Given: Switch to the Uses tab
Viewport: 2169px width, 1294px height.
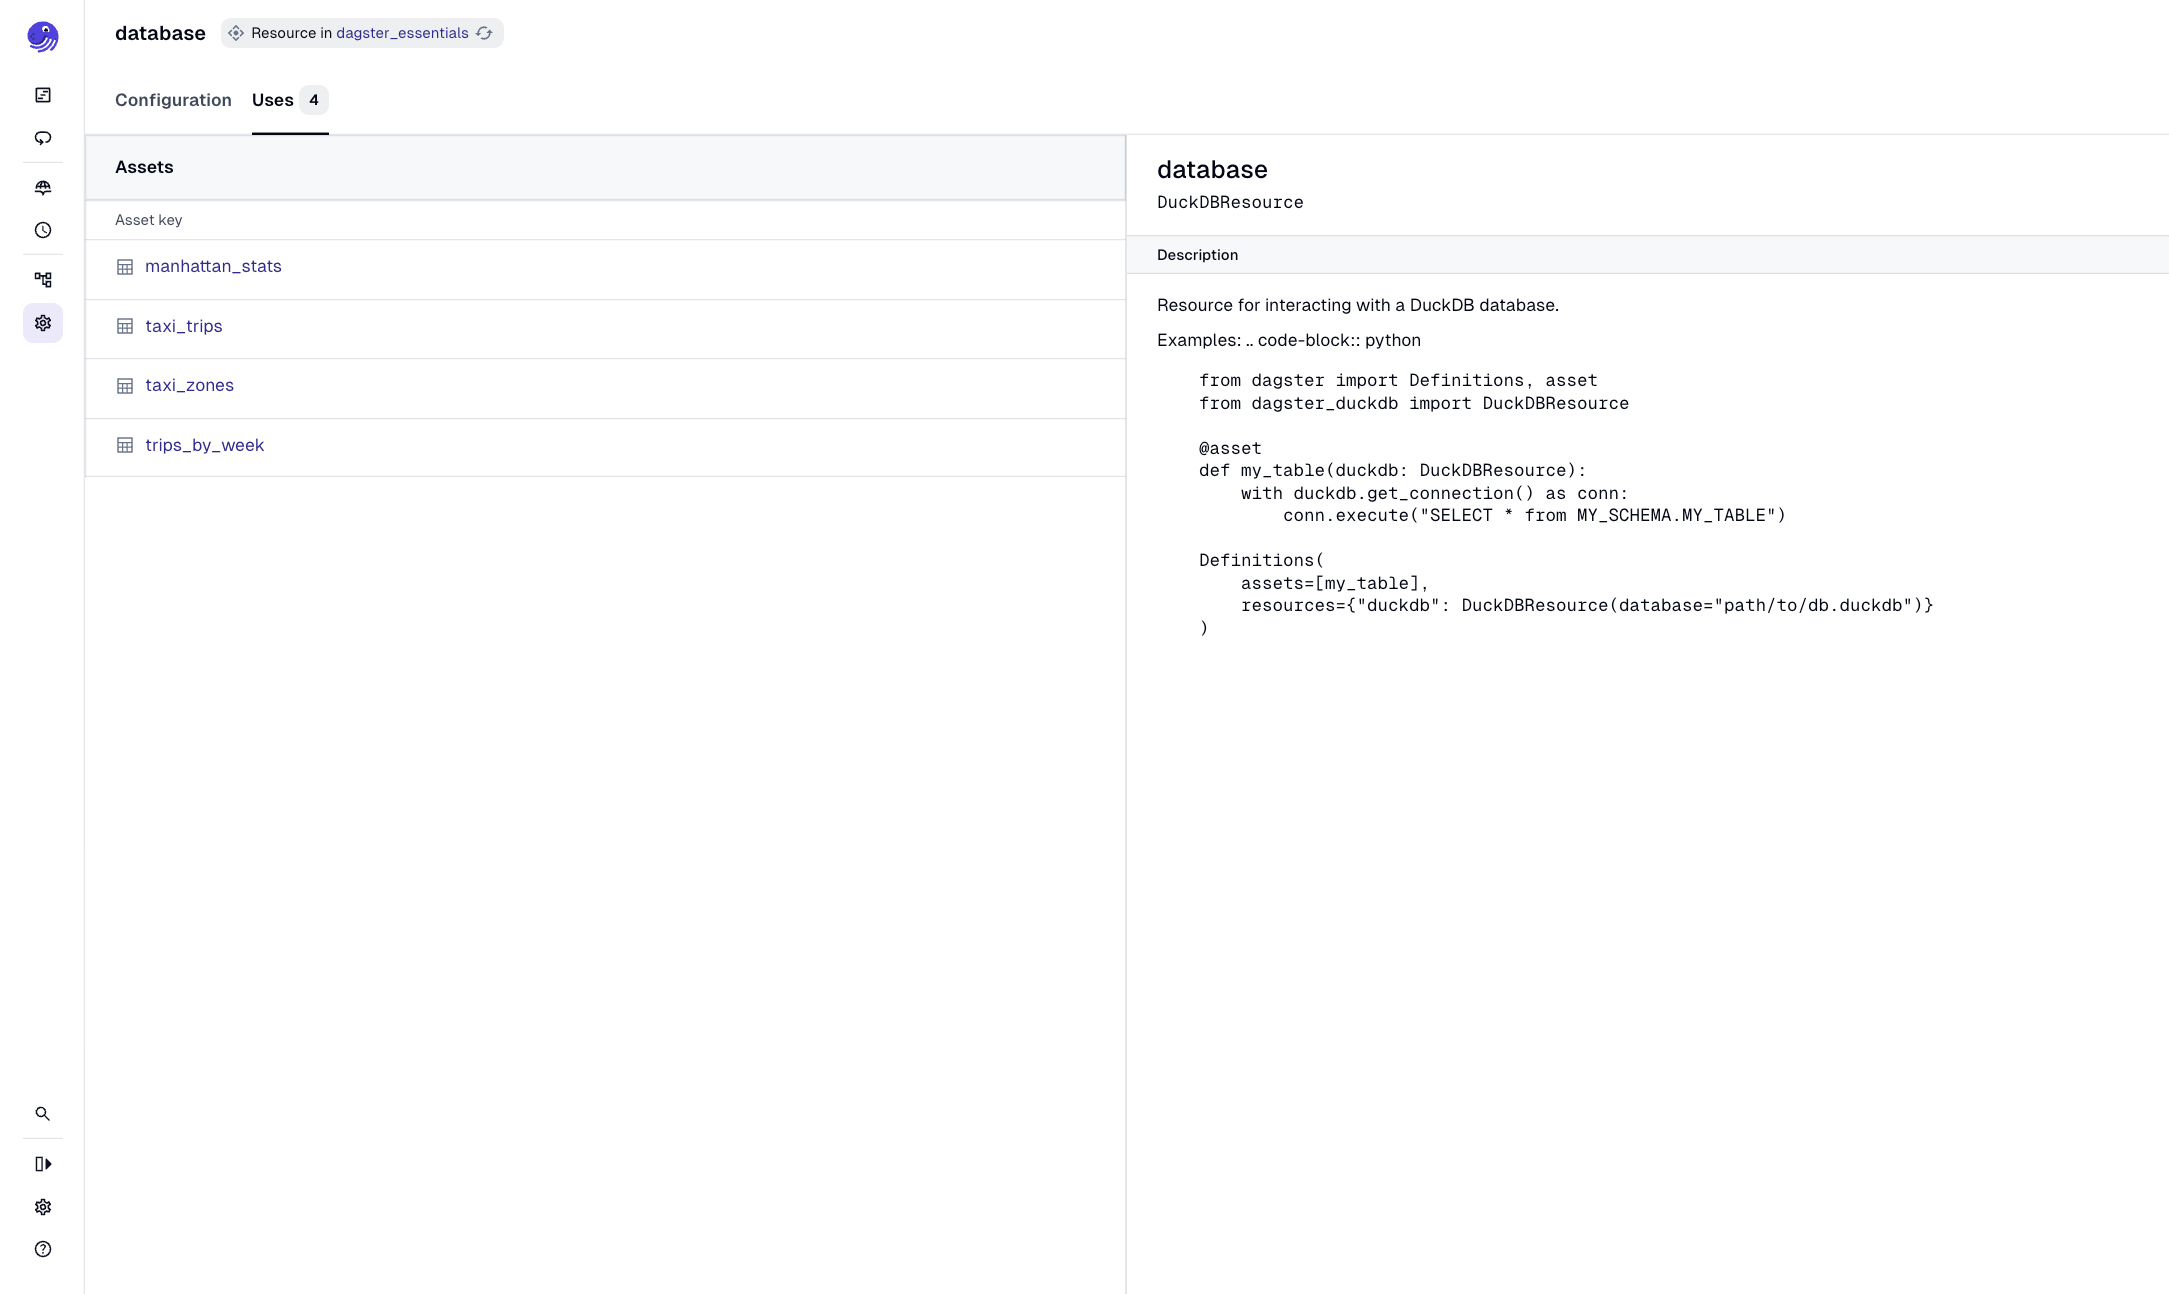Looking at the screenshot, I should (271, 100).
